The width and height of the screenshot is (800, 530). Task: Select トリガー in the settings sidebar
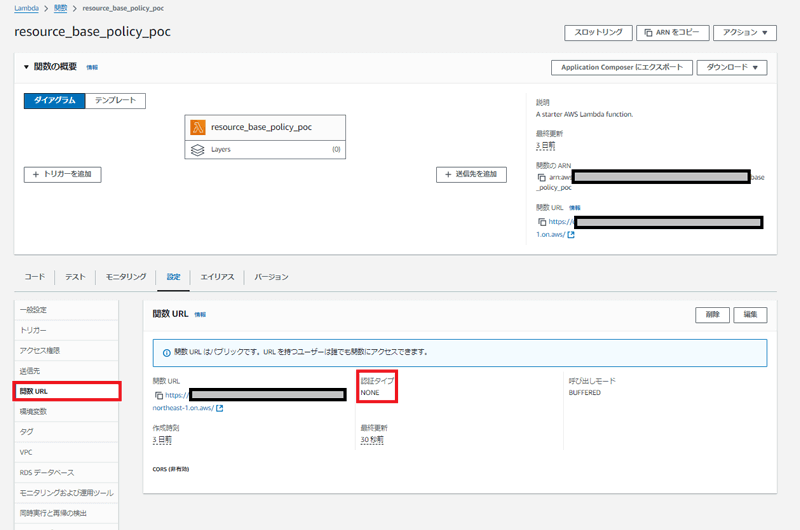point(66,331)
